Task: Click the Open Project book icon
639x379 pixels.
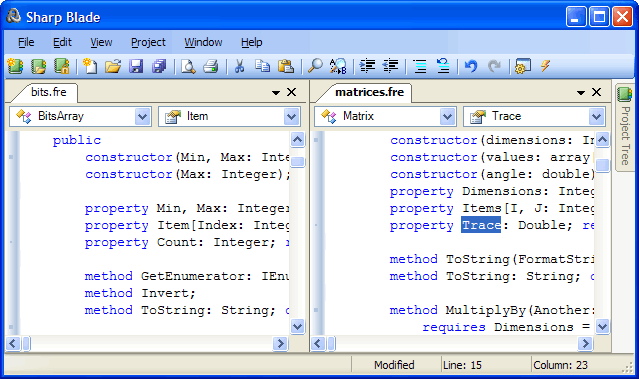Action: pyautogui.click(x=39, y=66)
